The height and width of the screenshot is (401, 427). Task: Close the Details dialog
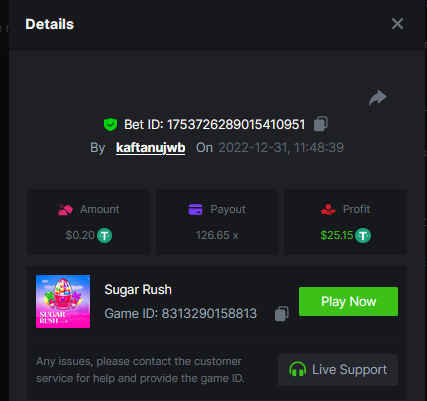pos(397,24)
